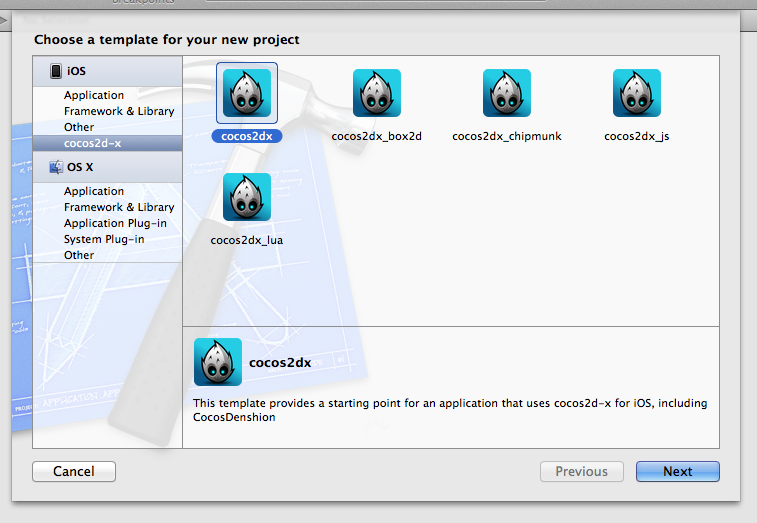Open Application Plug-in category
Screen dimensions: 757x523
115,223
